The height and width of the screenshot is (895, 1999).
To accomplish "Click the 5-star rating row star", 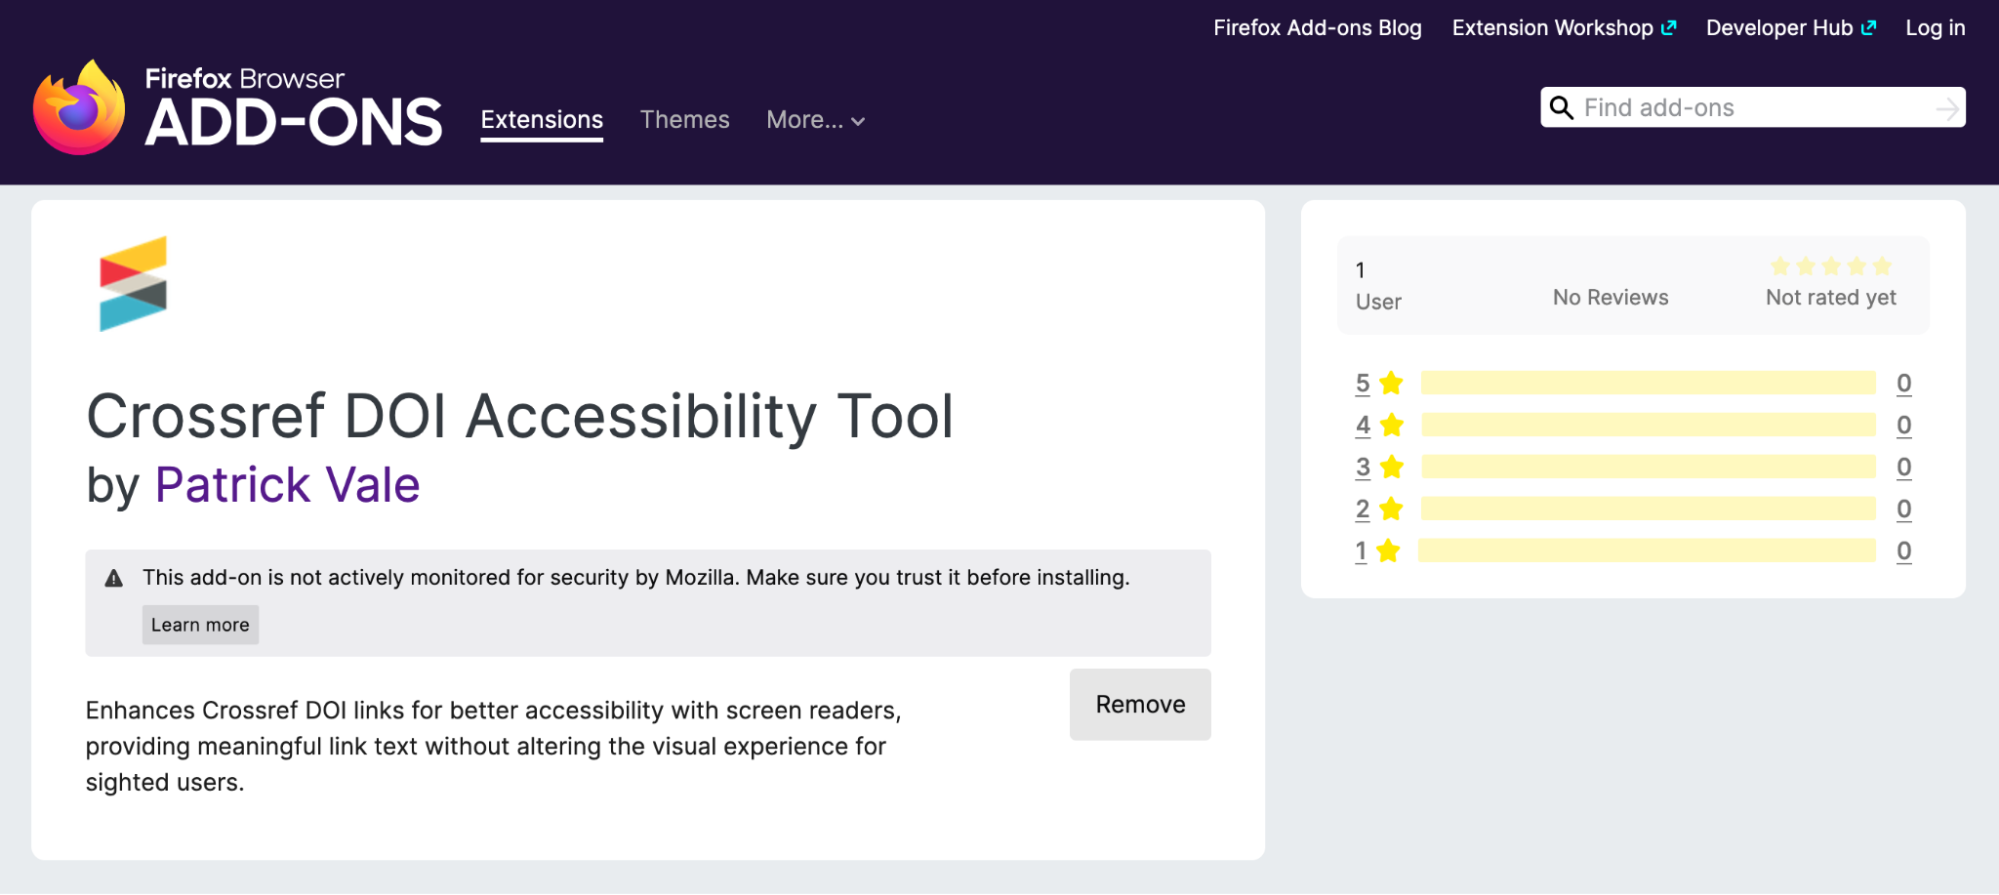I will pyautogui.click(x=1391, y=383).
